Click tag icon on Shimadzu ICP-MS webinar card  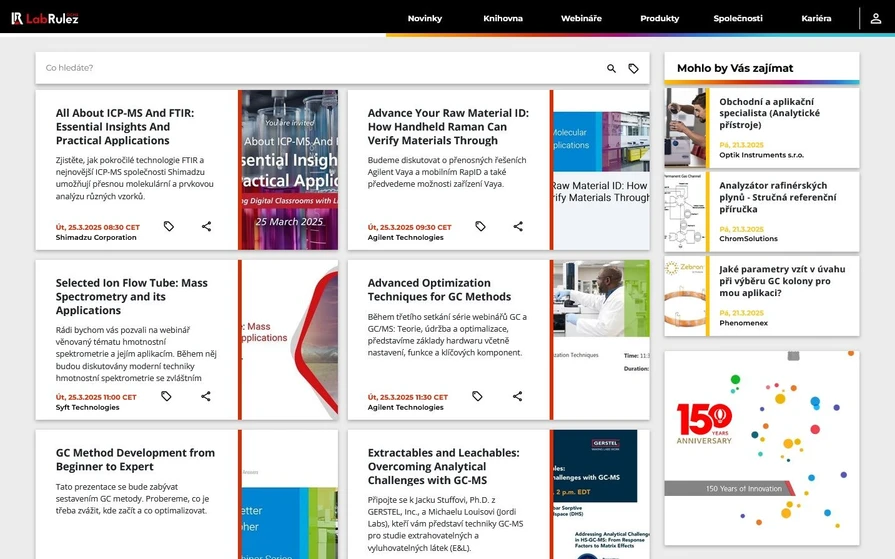(169, 227)
